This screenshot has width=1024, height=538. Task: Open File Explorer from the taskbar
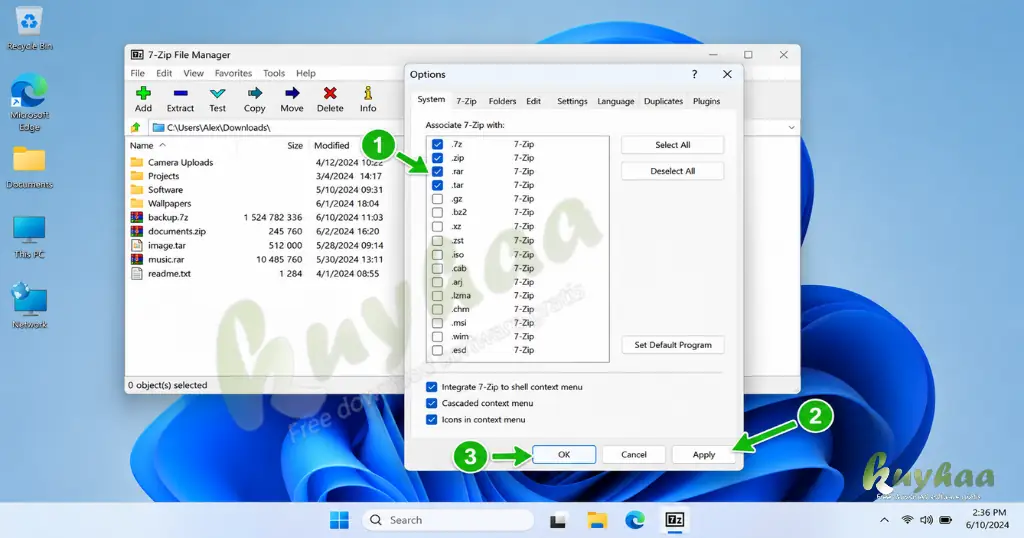597,520
